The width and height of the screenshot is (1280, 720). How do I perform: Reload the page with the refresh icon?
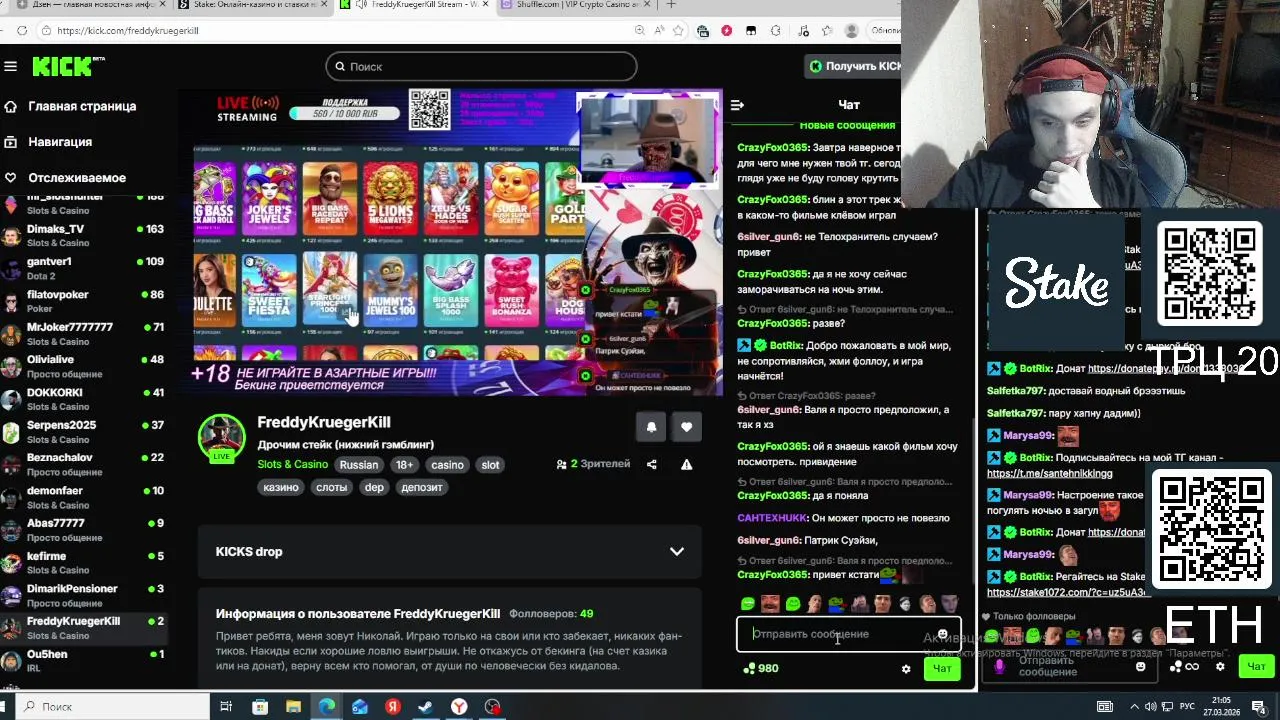[22, 31]
